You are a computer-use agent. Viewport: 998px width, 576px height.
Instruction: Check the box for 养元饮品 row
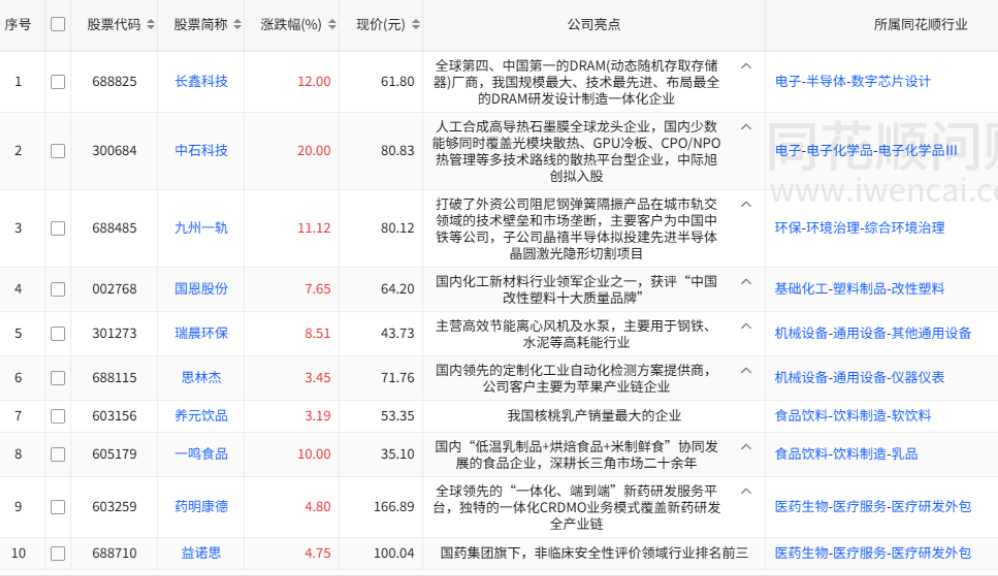(x=58, y=416)
